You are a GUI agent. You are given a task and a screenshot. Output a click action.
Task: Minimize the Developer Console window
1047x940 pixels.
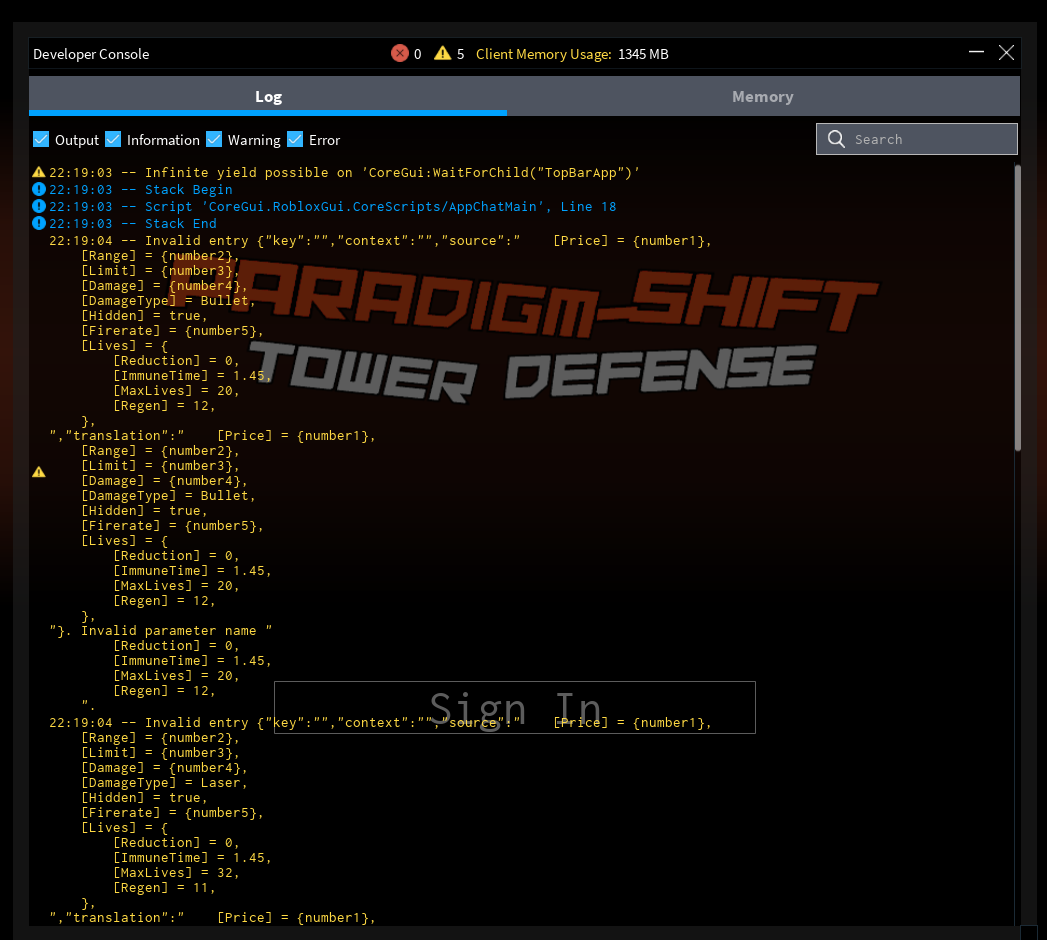pyautogui.click(x=976, y=52)
